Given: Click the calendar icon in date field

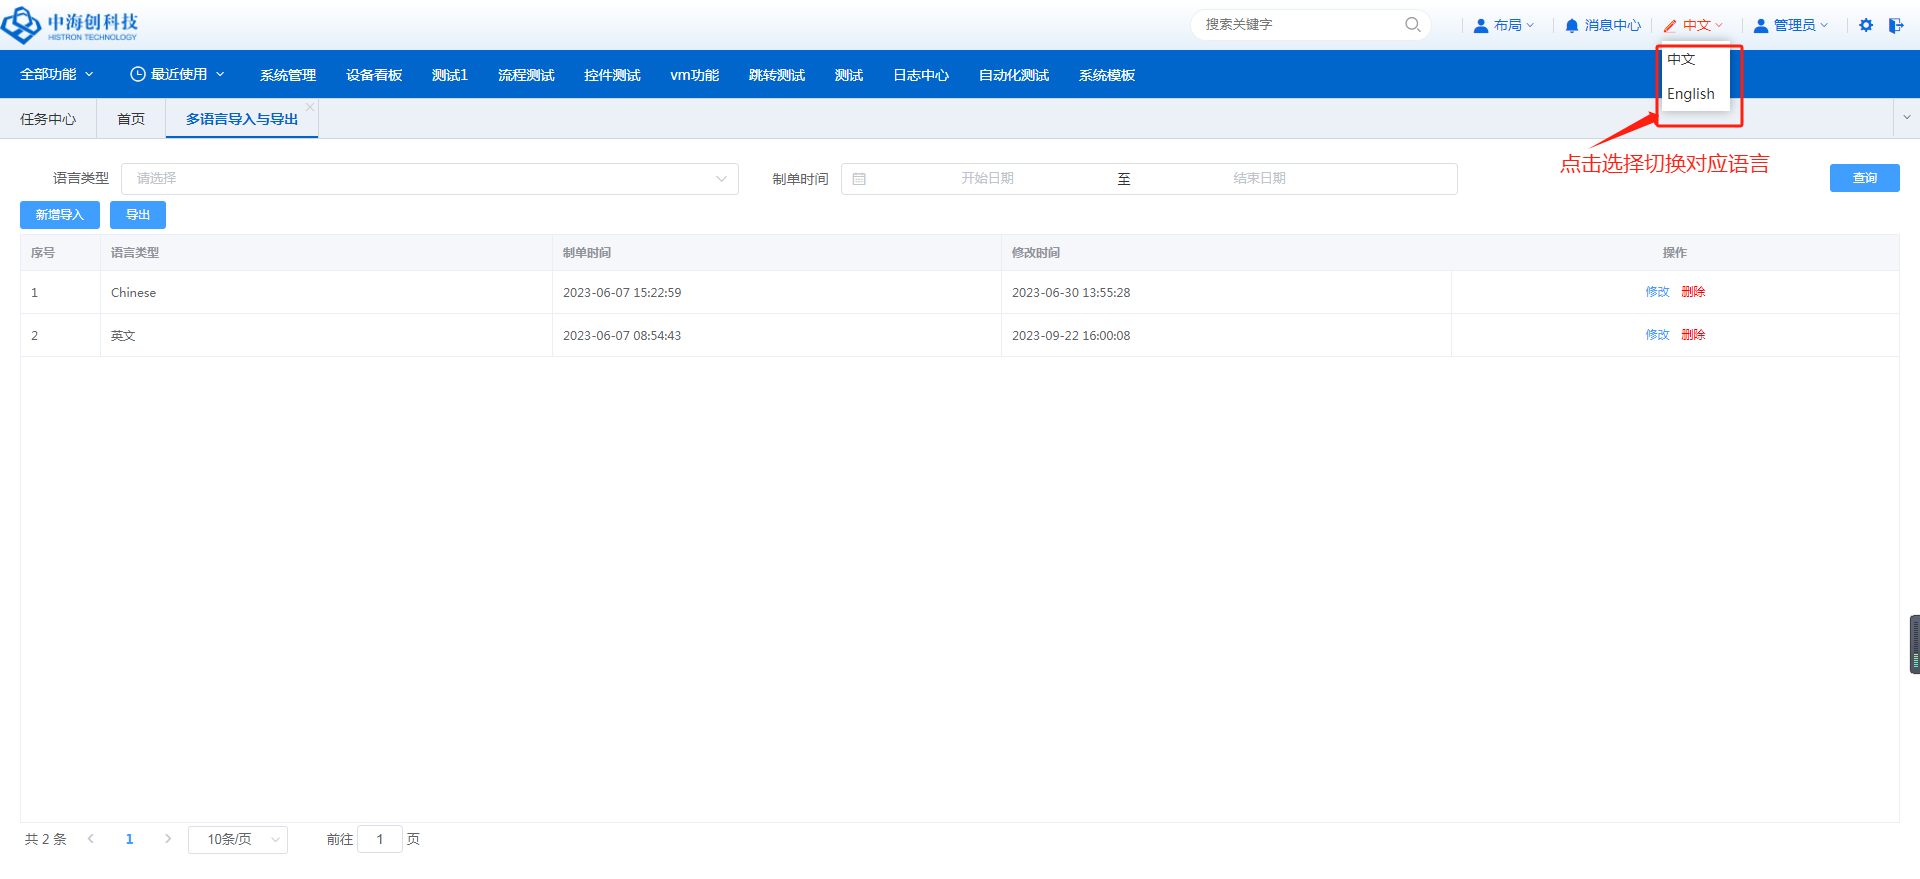Looking at the screenshot, I should [x=859, y=179].
